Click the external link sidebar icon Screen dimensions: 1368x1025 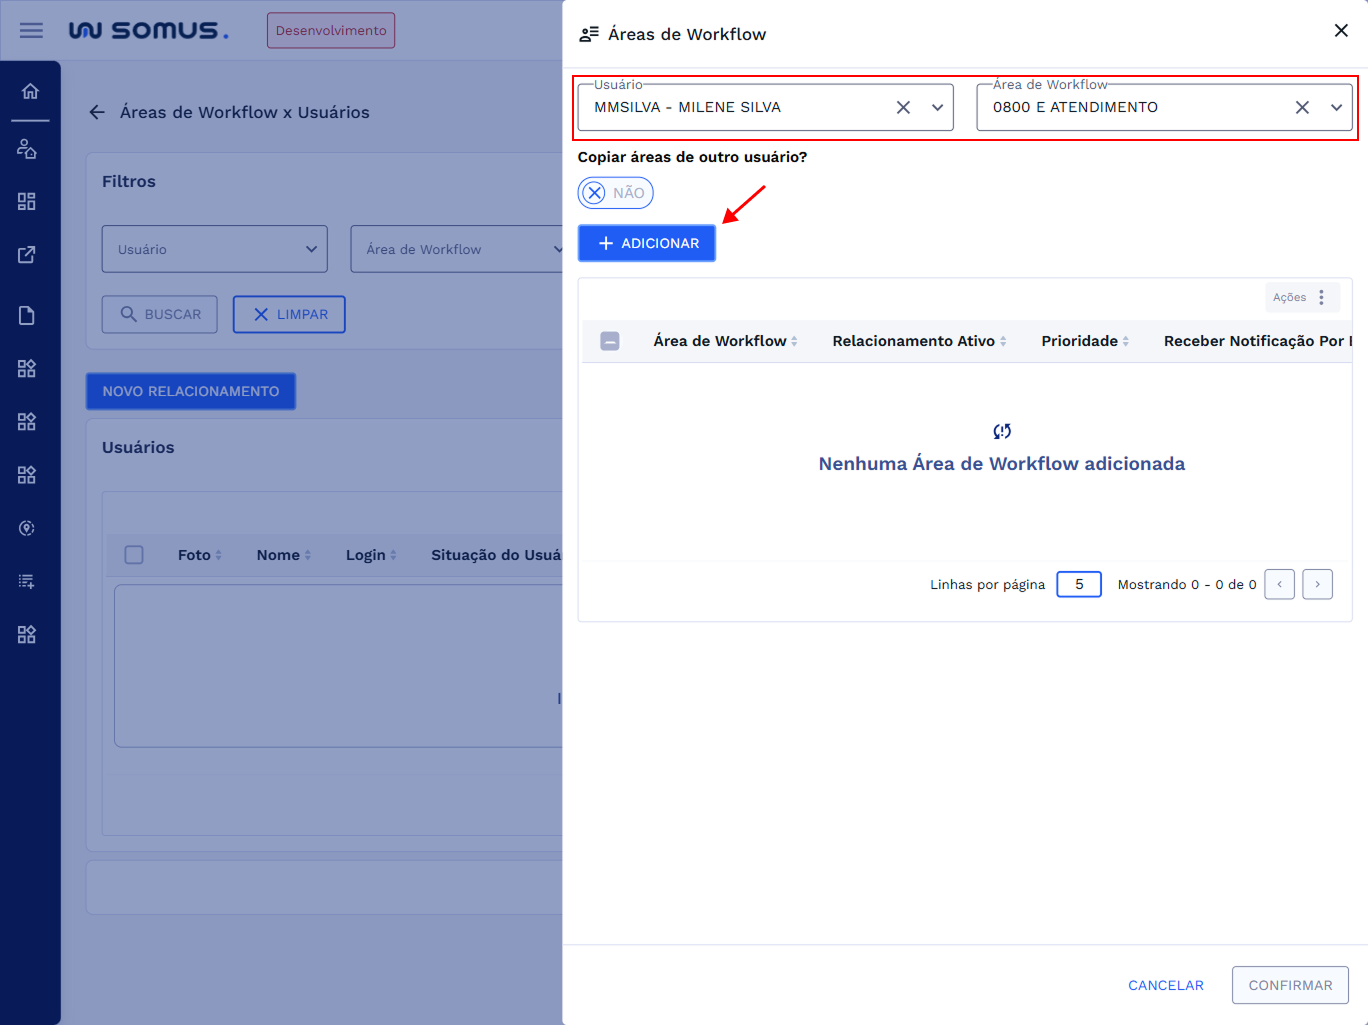[27, 255]
